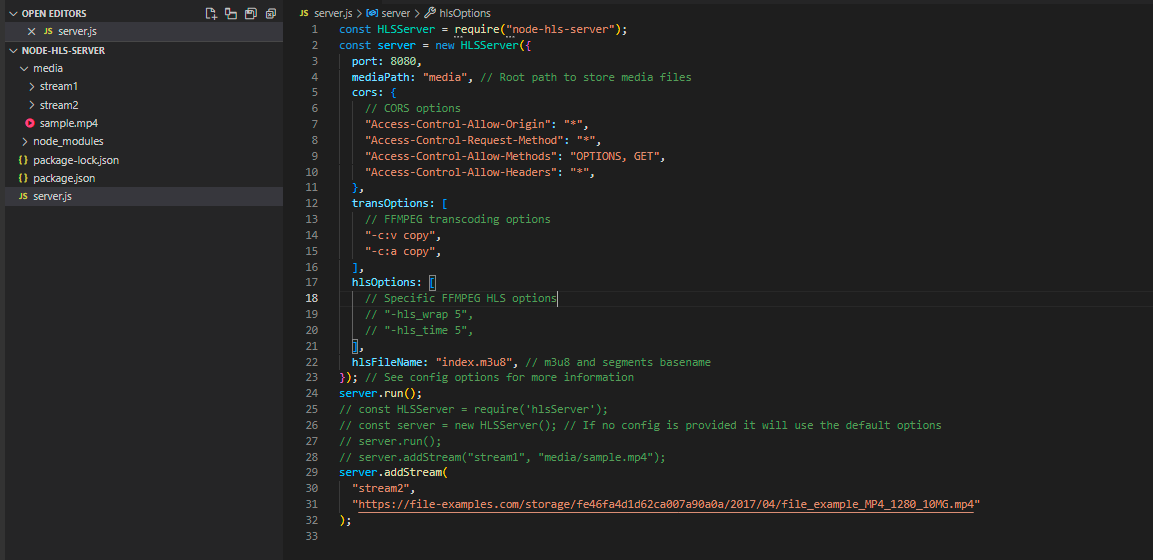Click the commented require('hlsServer') line
Image resolution: width=1153 pixels, height=560 pixels.
(474, 409)
